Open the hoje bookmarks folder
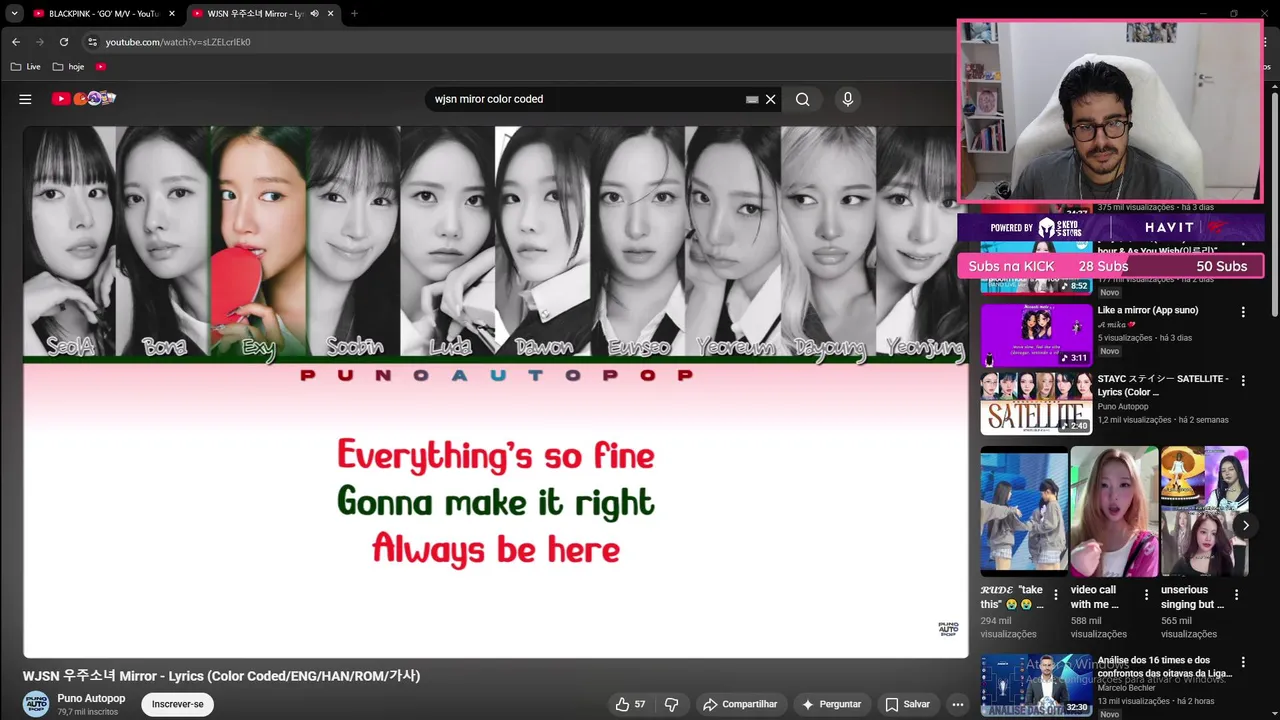The image size is (1280, 720). pyautogui.click(x=69, y=67)
